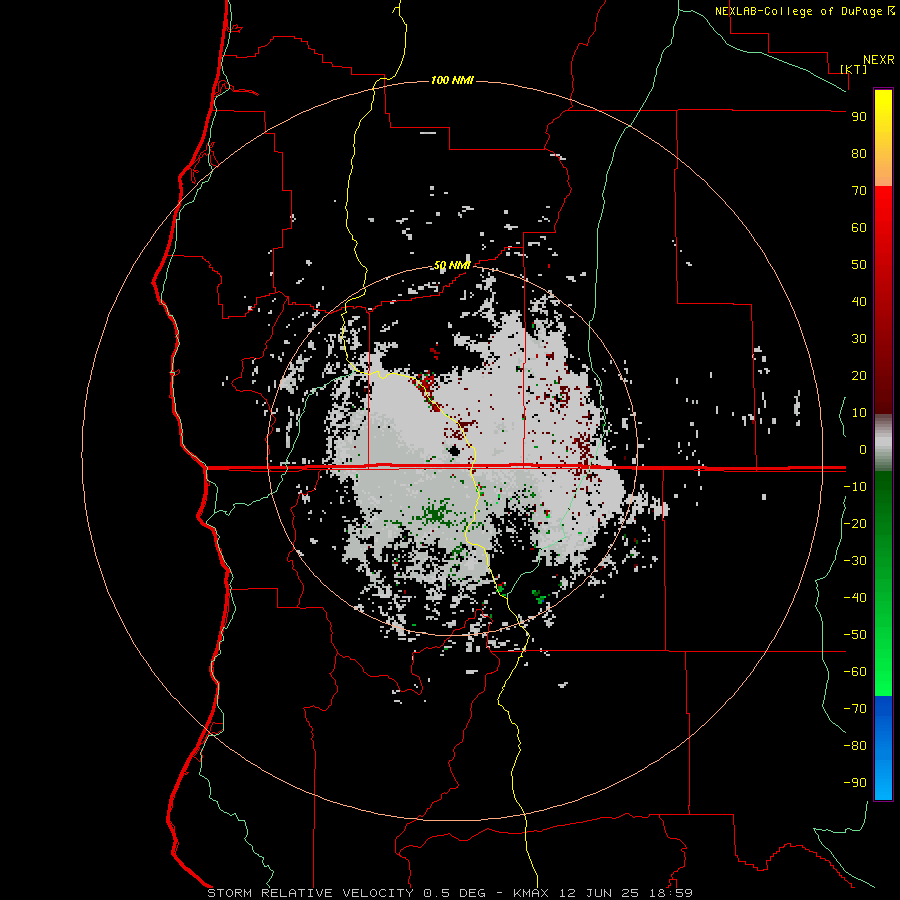Viewport: 900px width, 900px height.
Task: Click the -30 value on velocity scale
Action: click(855, 561)
